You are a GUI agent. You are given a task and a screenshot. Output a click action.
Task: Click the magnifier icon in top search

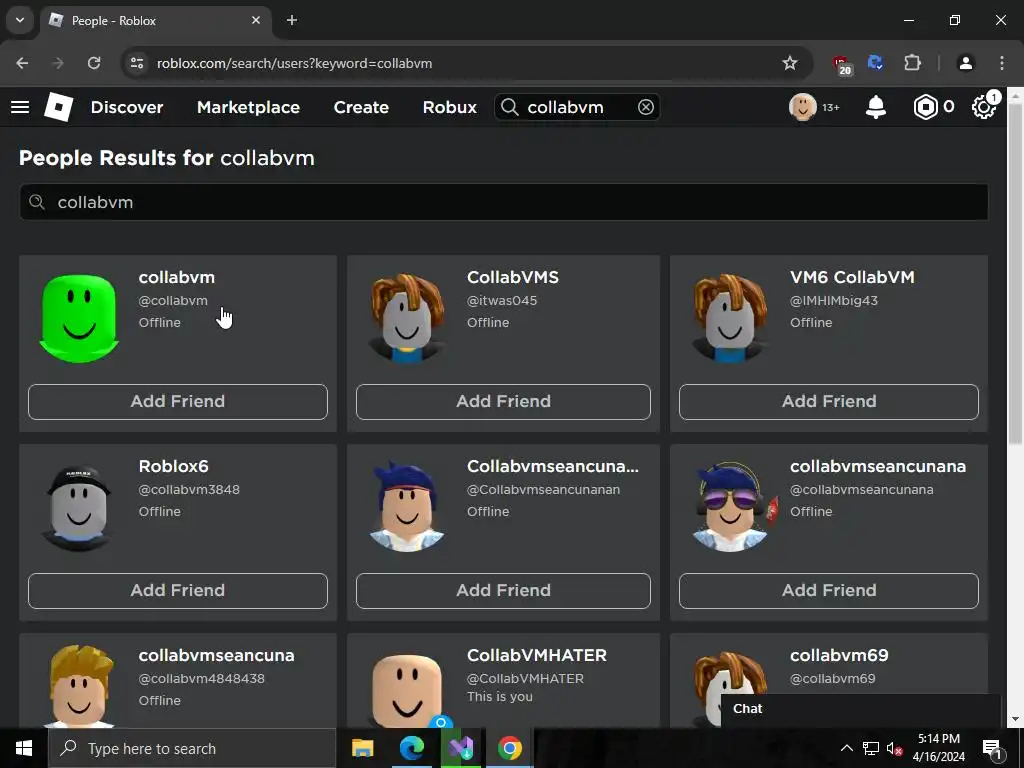(x=509, y=107)
